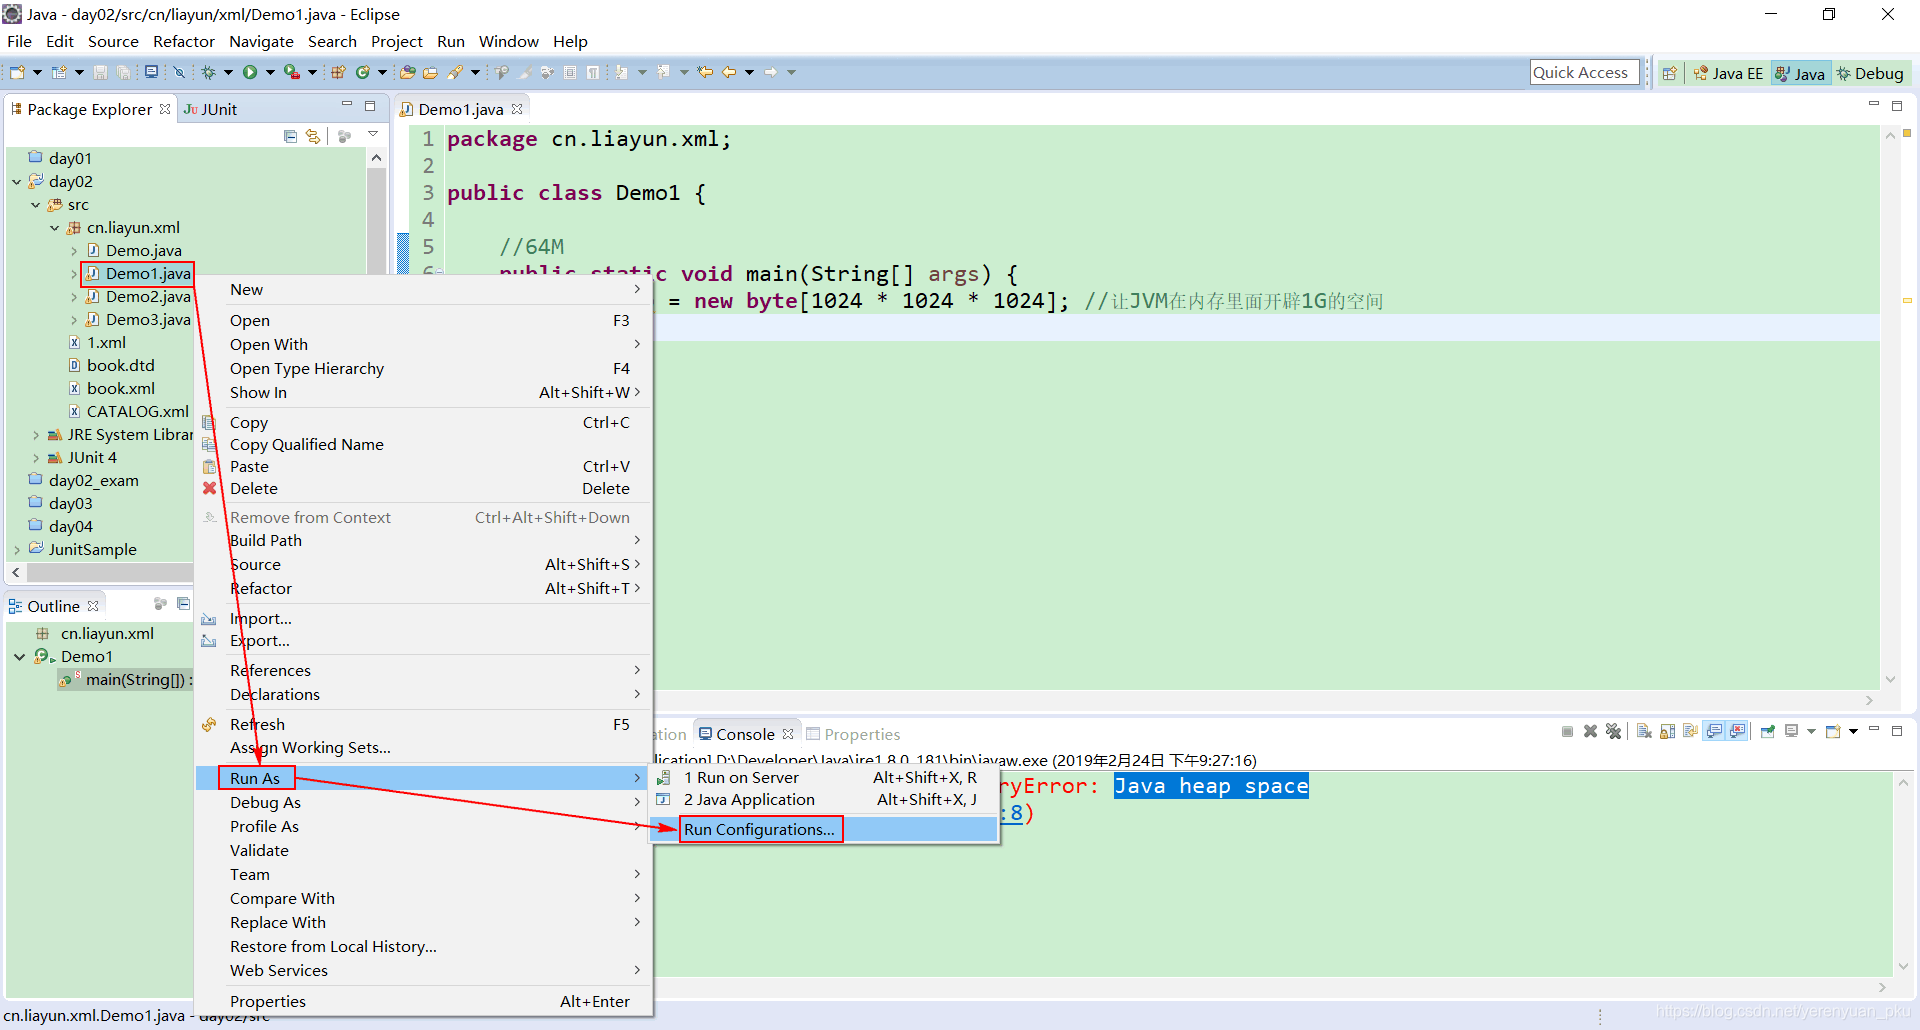1920x1030 pixels.
Task: Collapse Demo1 class in Outline view
Action: (x=19, y=657)
